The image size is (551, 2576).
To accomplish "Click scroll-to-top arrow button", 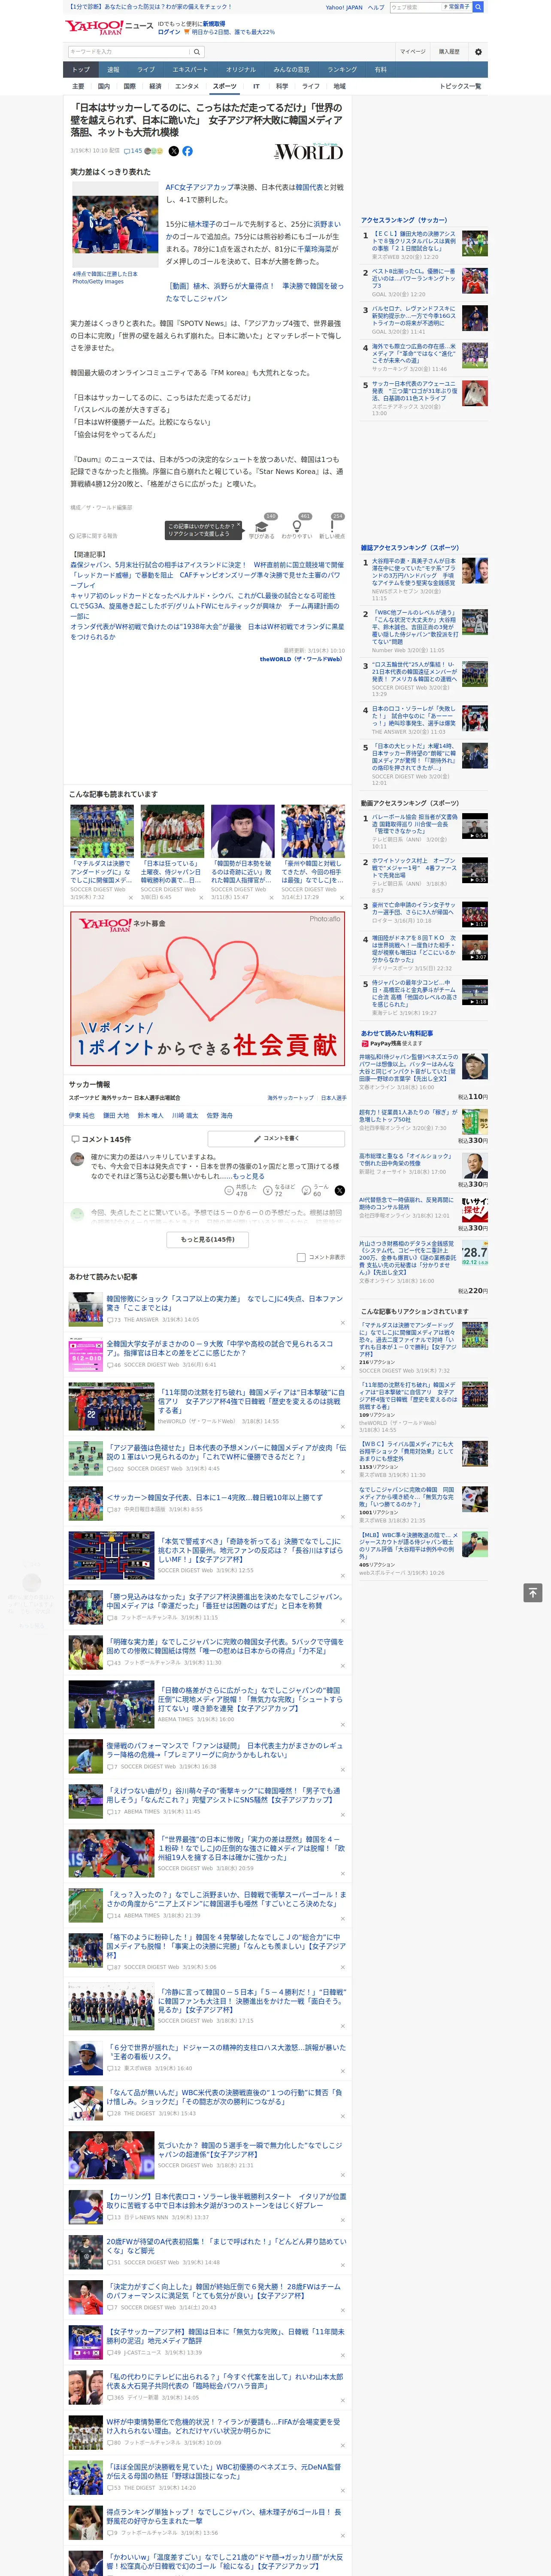I will pyautogui.click(x=533, y=1593).
